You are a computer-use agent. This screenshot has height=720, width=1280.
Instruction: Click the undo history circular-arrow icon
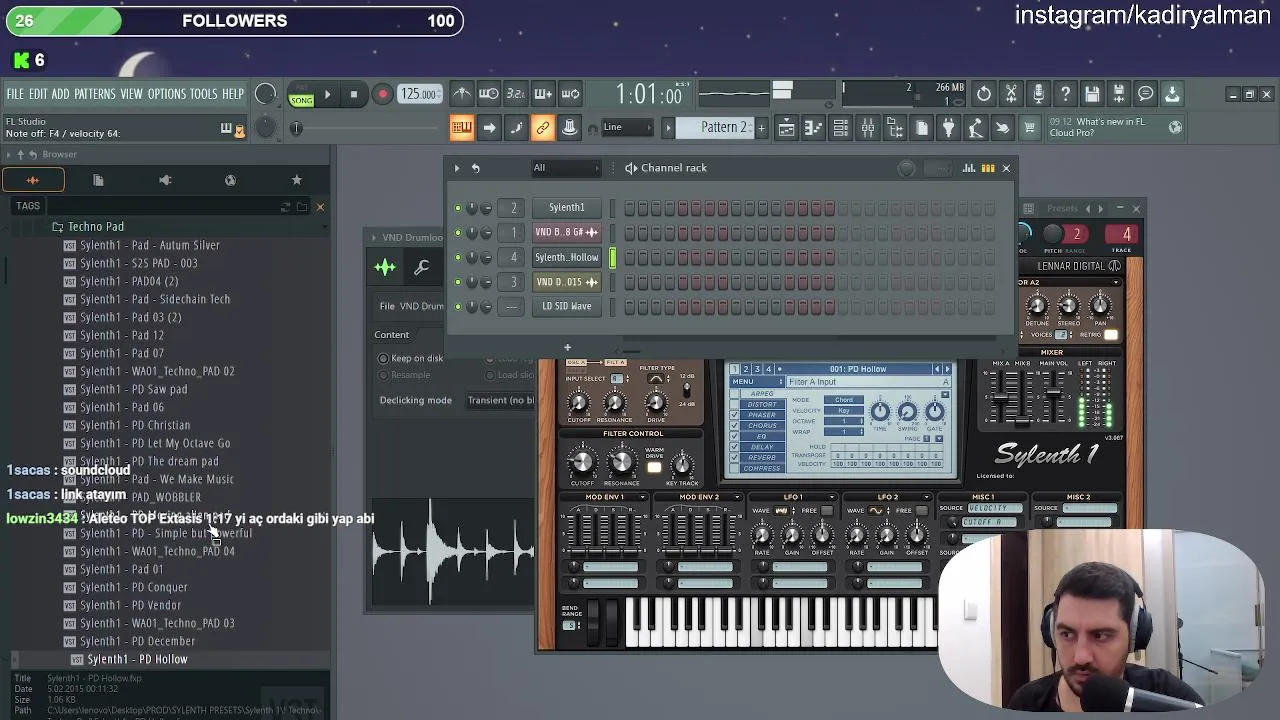(984, 94)
